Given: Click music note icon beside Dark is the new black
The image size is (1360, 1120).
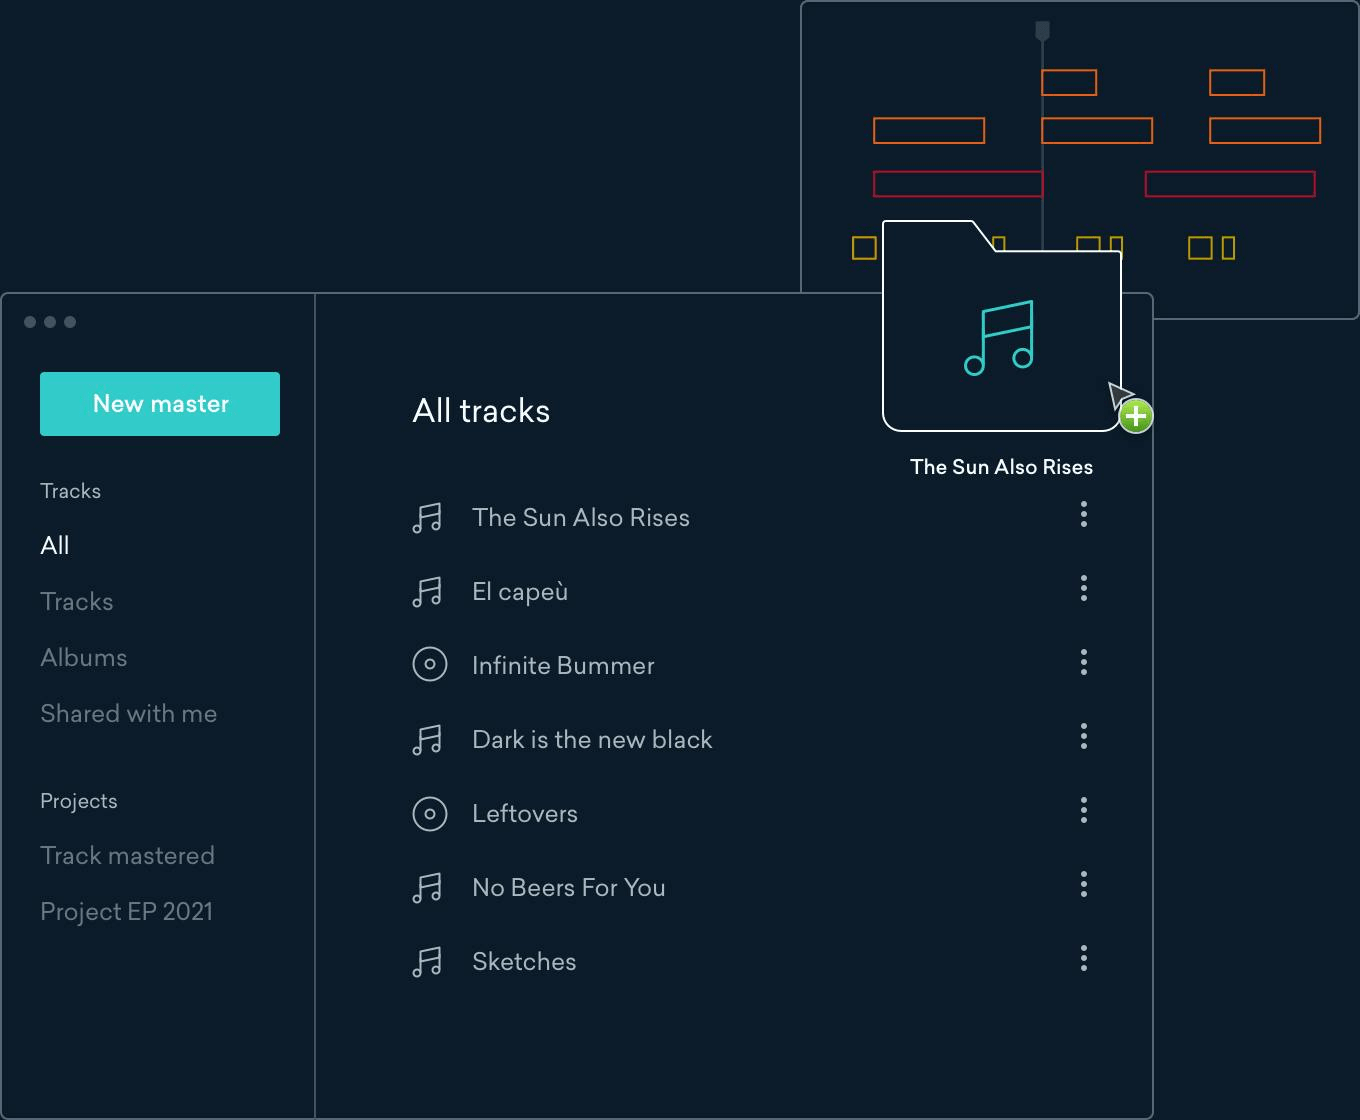Looking at the screenshot, I should pos(427,740).
